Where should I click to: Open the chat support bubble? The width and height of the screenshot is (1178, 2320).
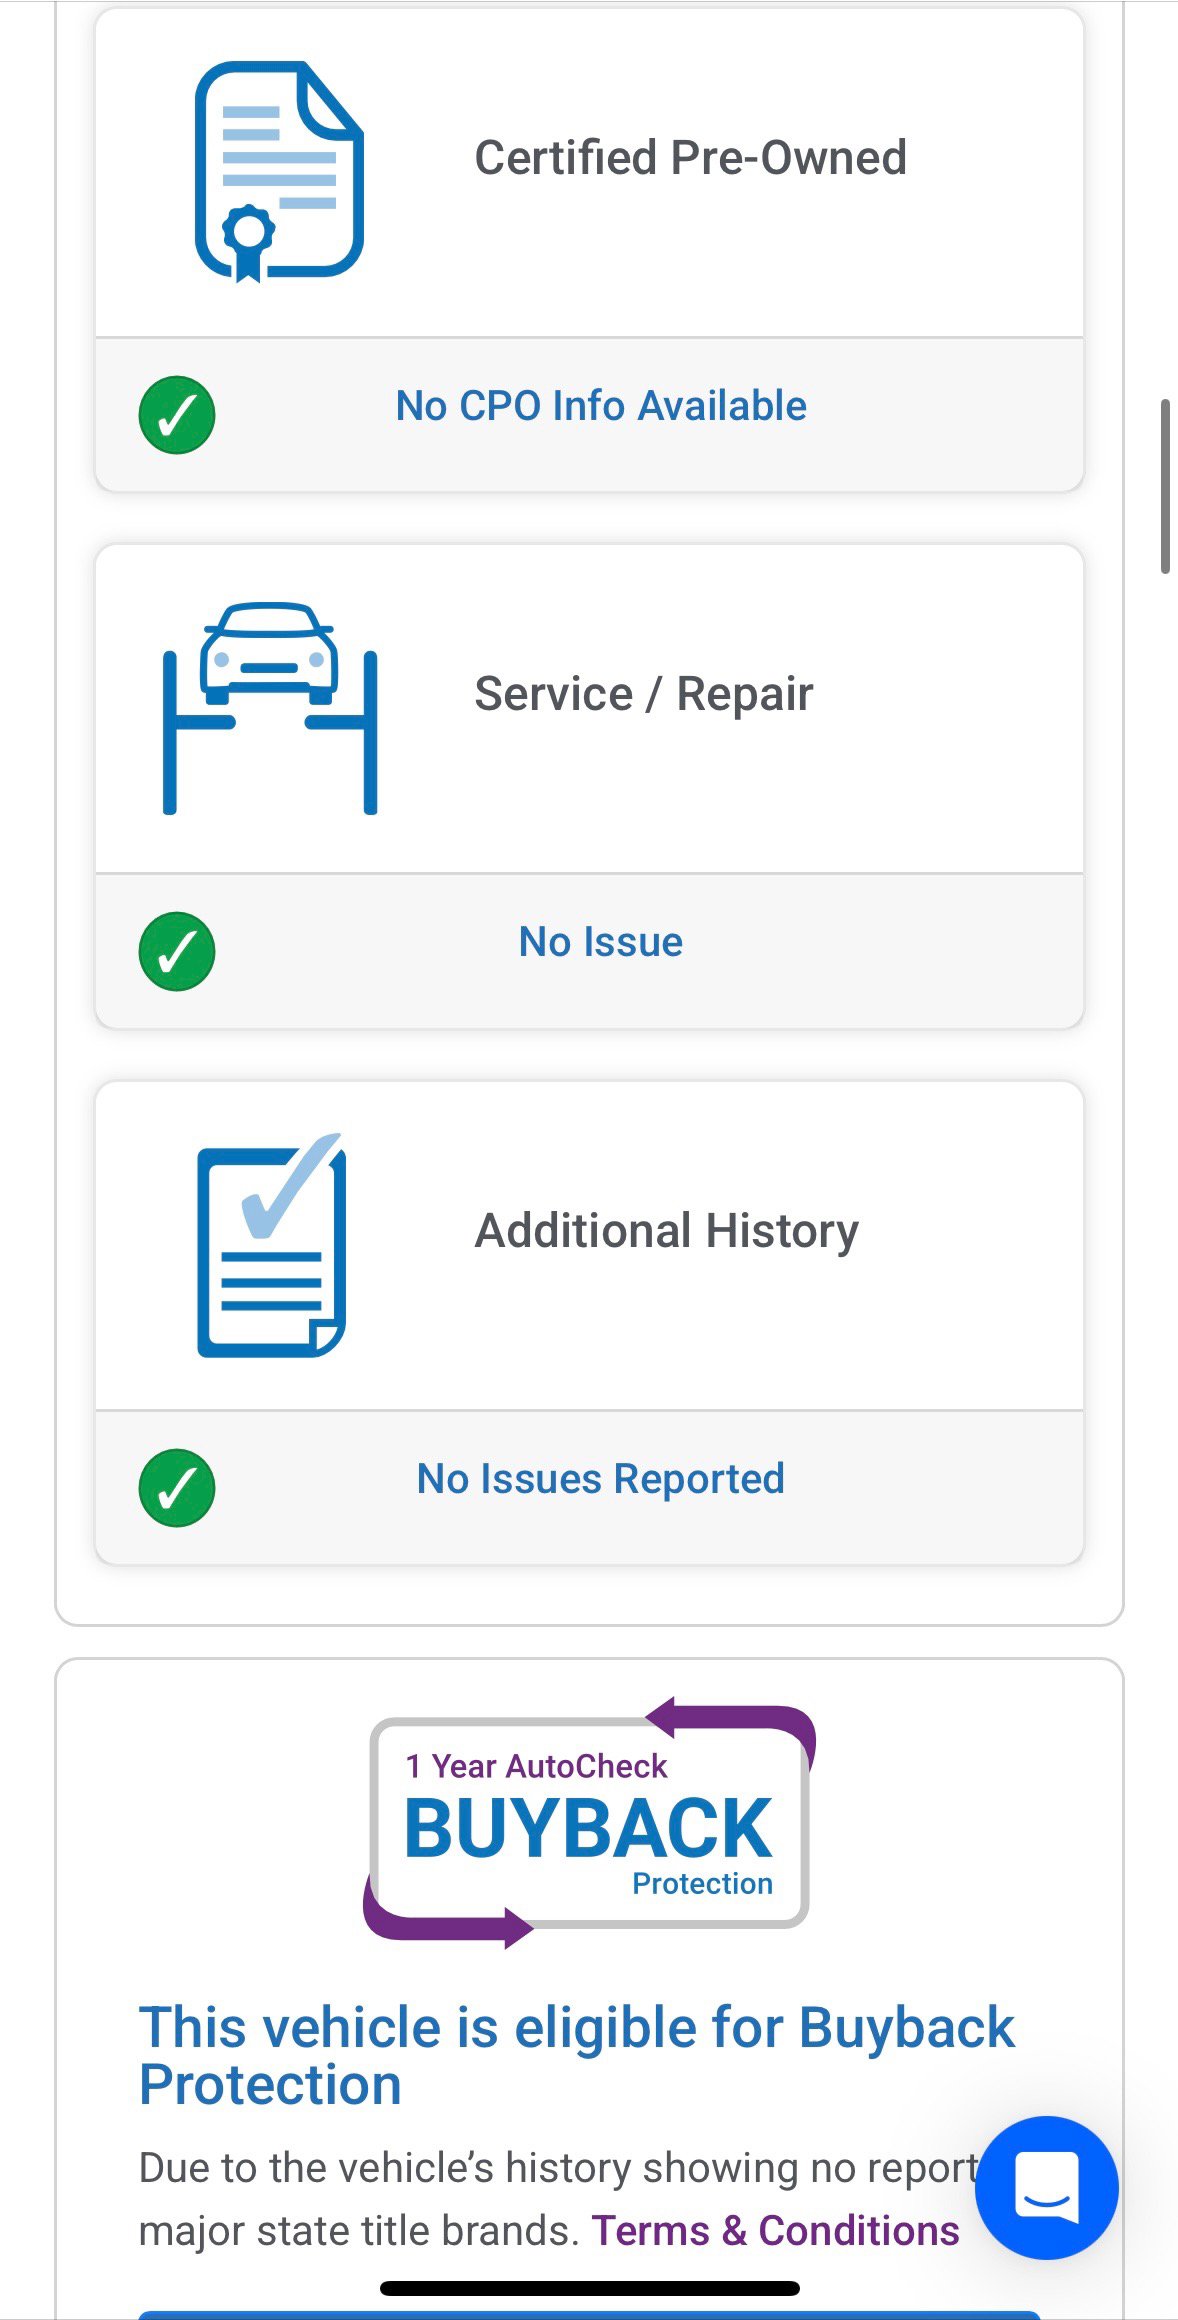tap(1046, 2187)
